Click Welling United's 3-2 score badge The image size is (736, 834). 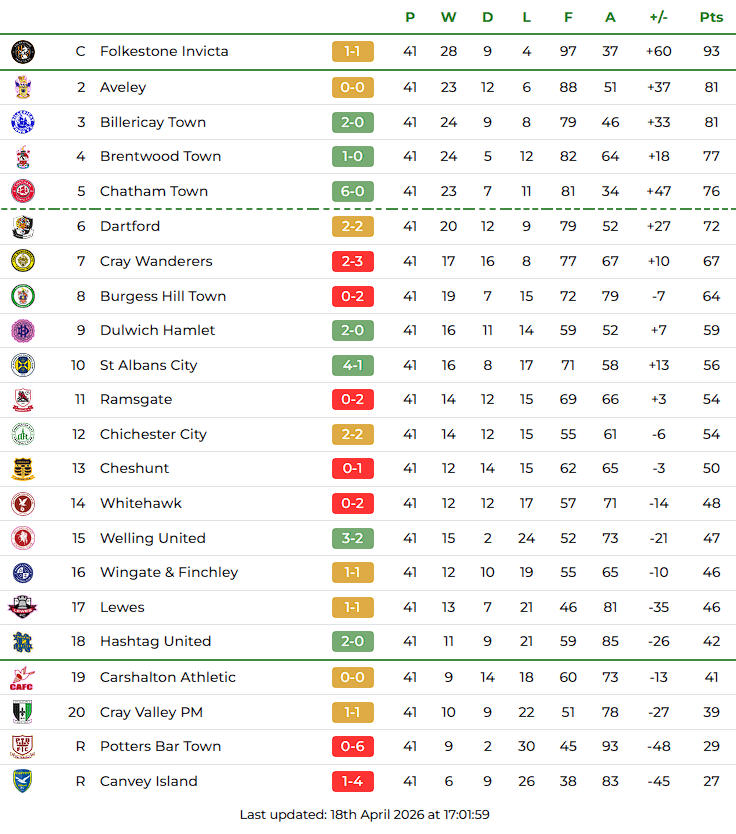tap(353, 538)
